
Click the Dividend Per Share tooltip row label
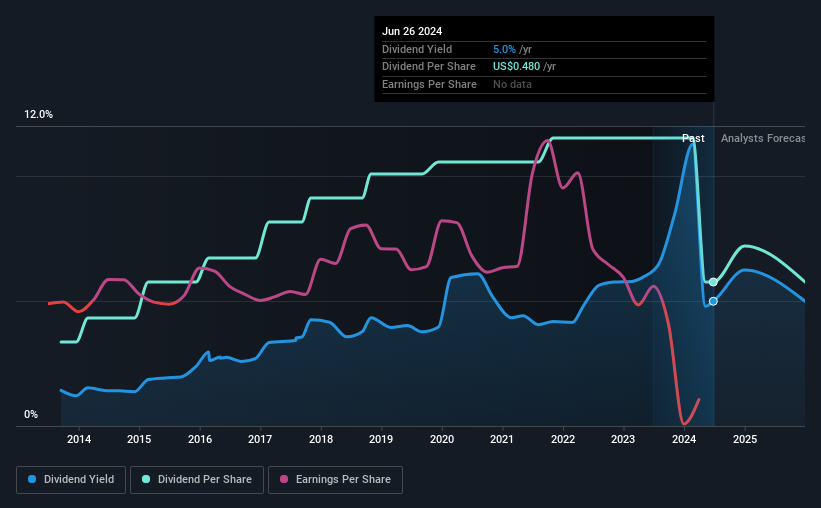click(x=429, y=67)
